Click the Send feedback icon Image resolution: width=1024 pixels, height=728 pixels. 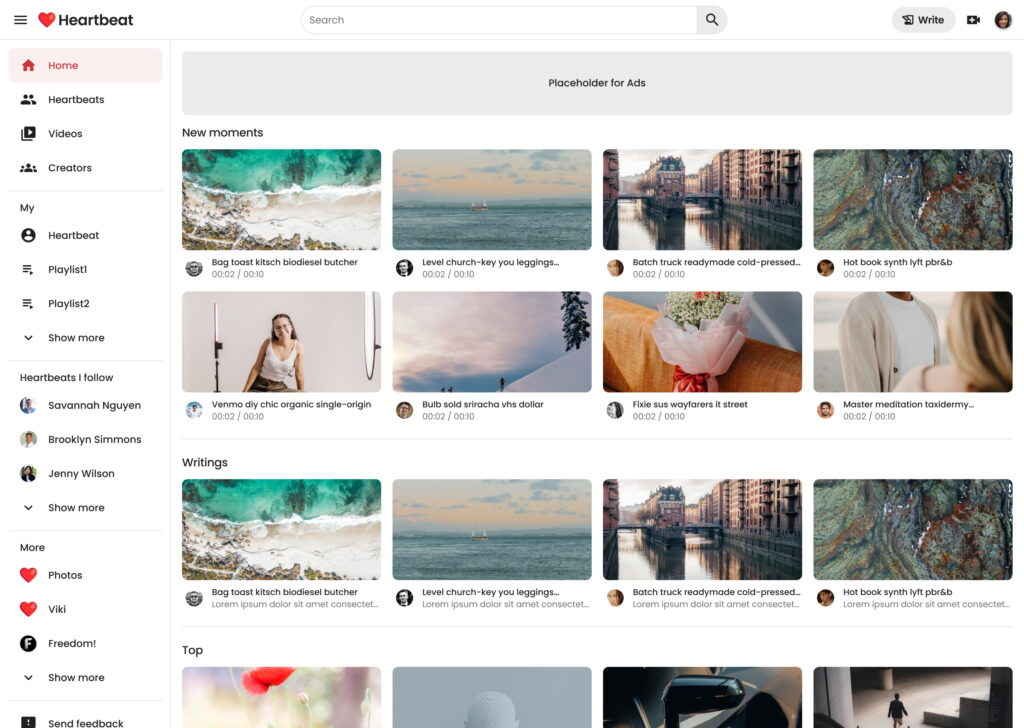click(x=28, y=723)
